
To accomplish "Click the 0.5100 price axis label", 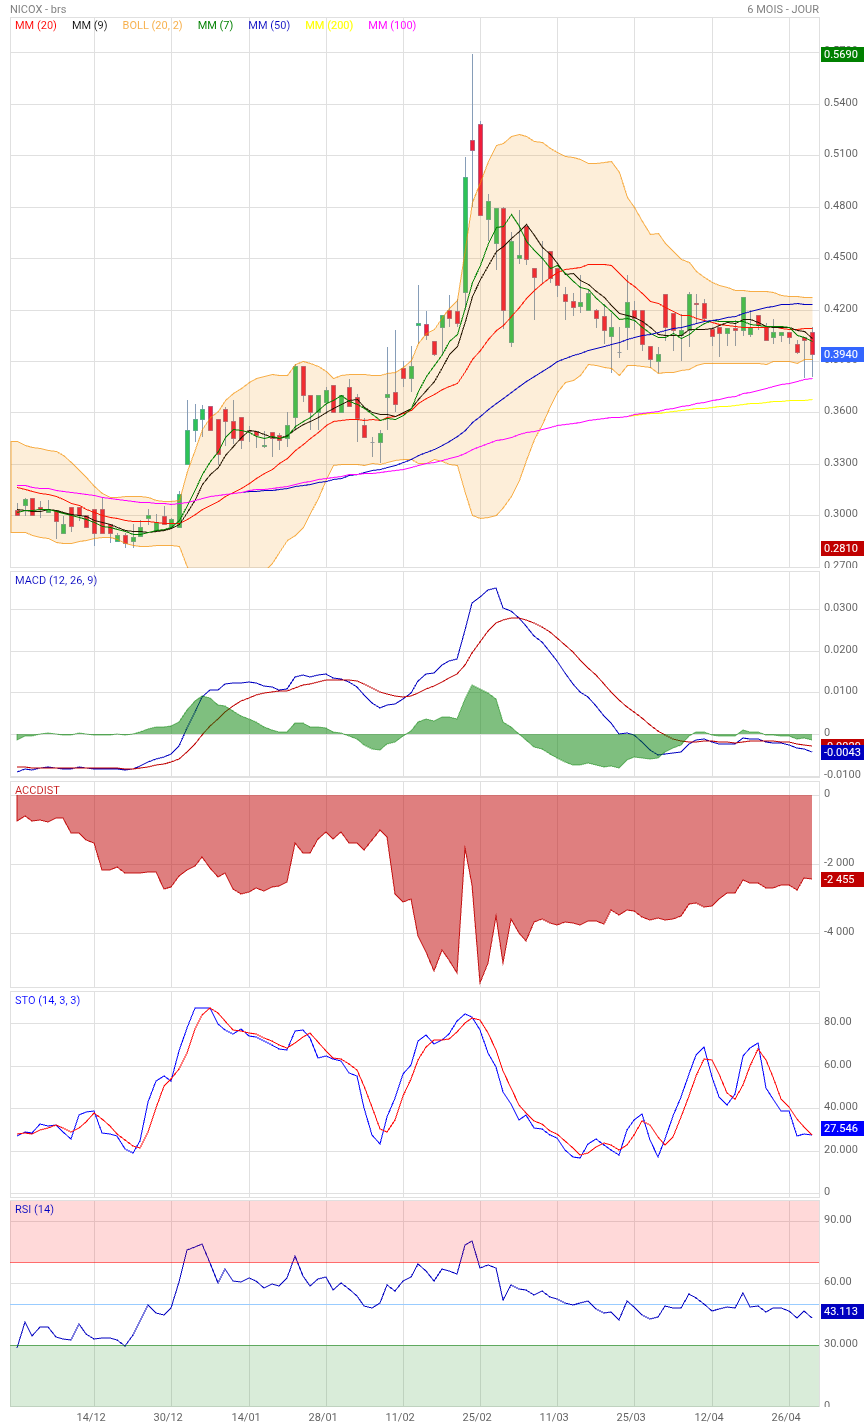I will (x=840, y=154).
